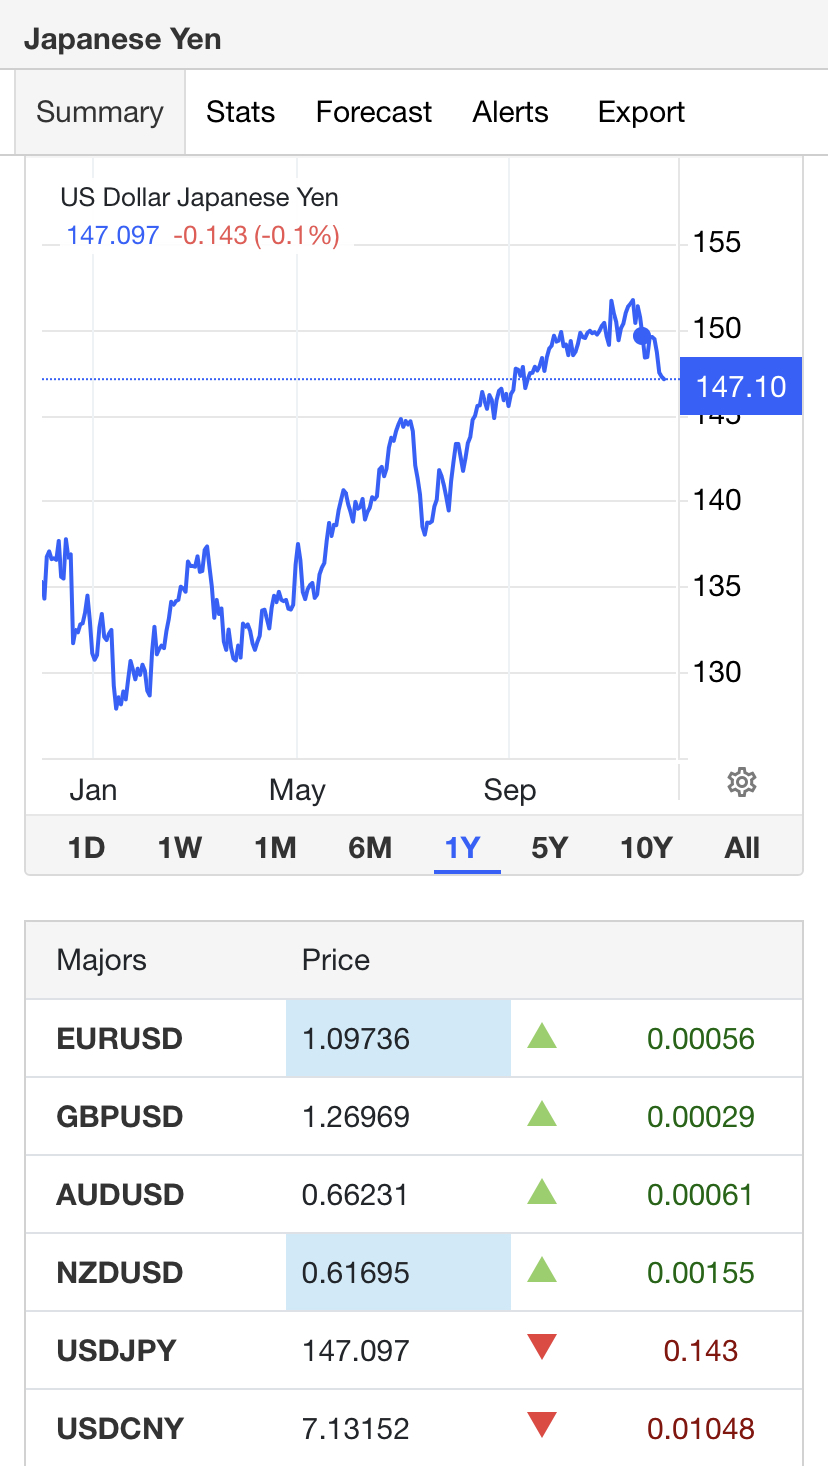Click the USDJPY change value 0.143

[701, 1350]
